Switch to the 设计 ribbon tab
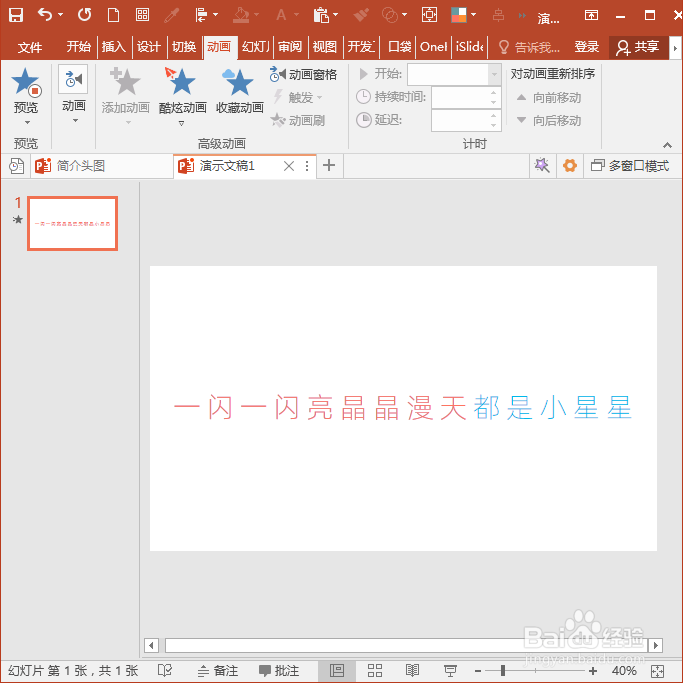This screenshot has height=683, width=683. click(149, 47)
